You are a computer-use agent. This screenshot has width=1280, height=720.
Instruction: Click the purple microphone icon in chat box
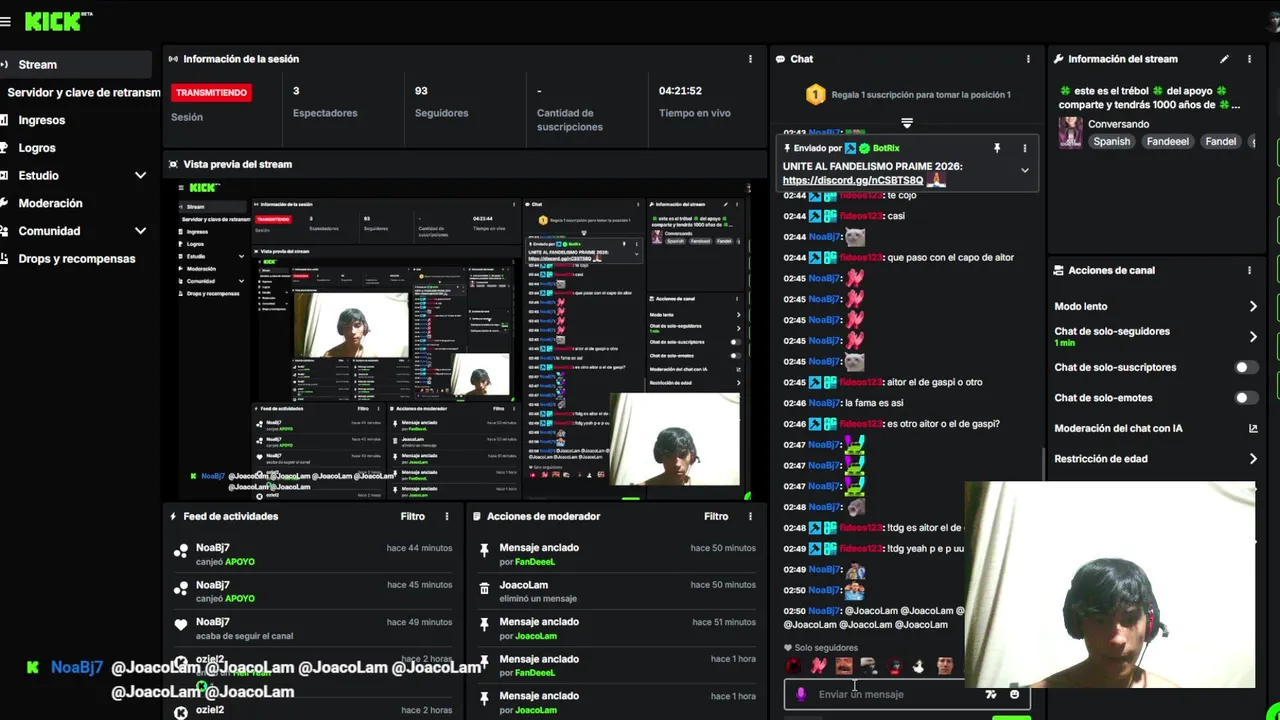click(x=801, y=694)
